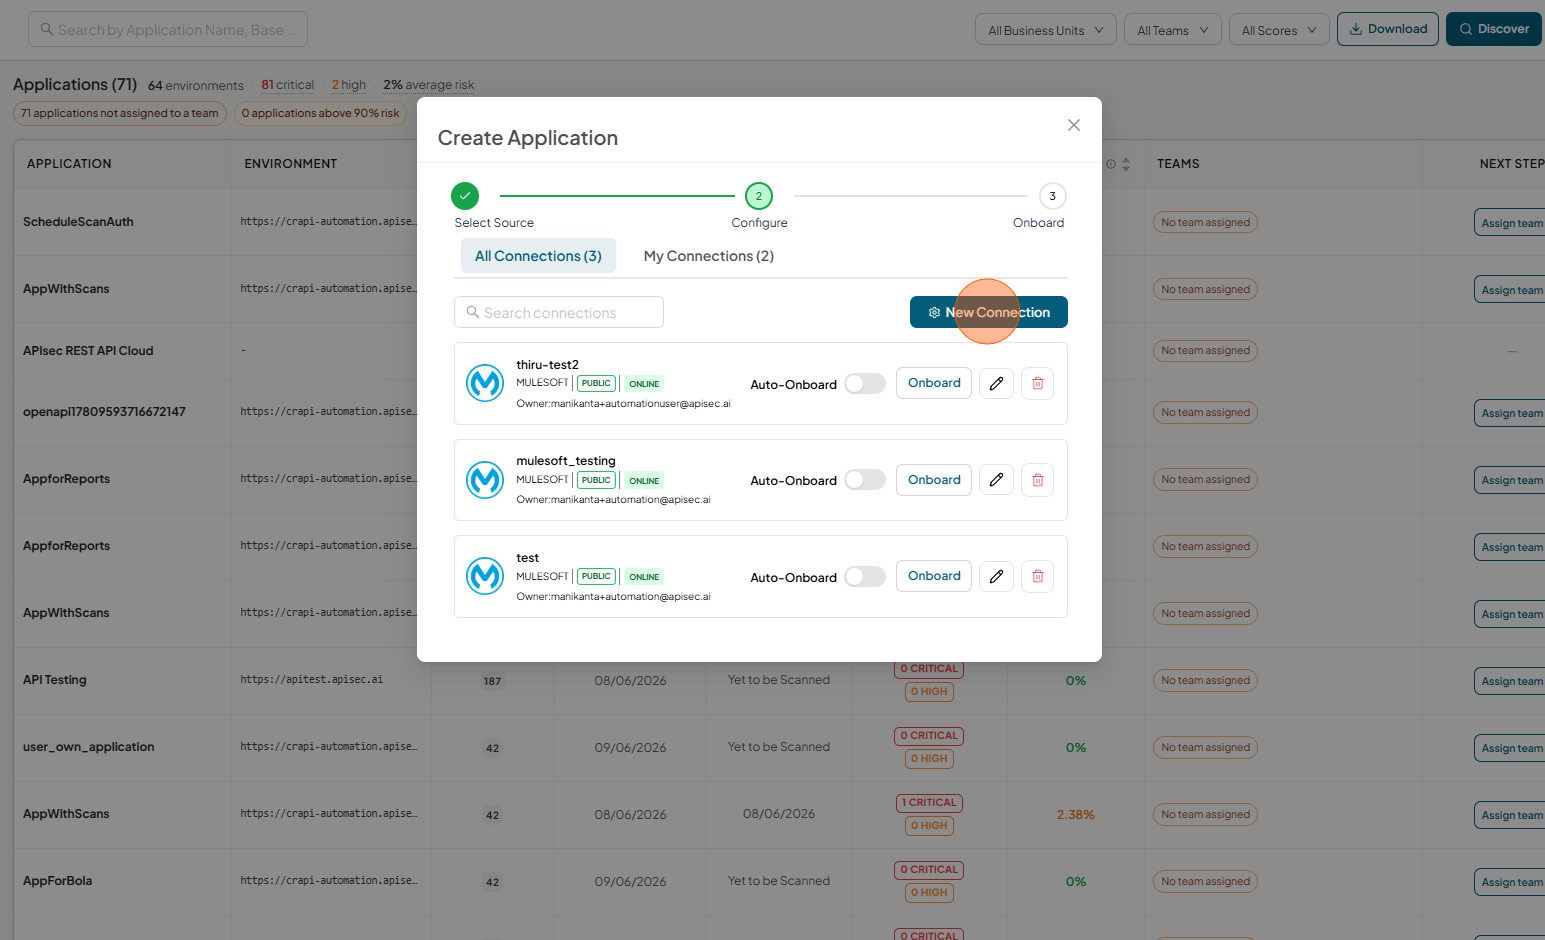
Task: Select step 3 Onboard in progress stepper
Action: tap(1052, 196)
